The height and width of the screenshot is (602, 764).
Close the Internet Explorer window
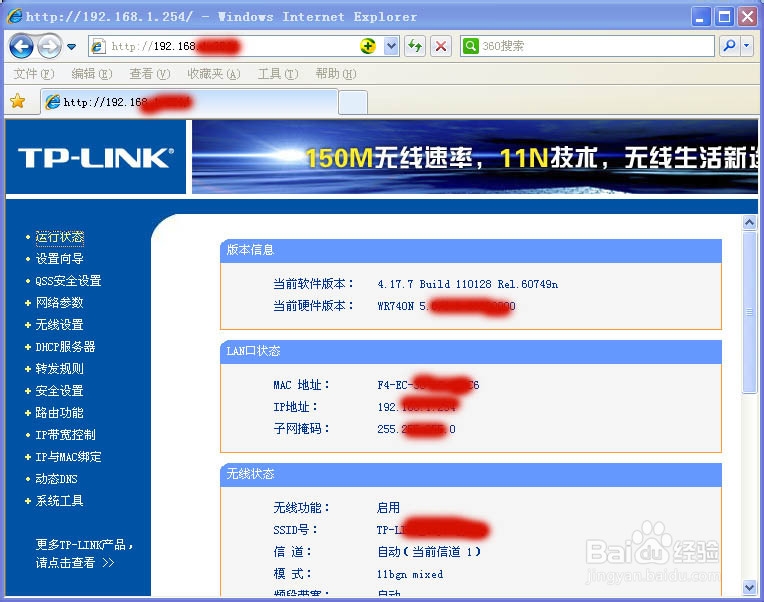[747, 17]
